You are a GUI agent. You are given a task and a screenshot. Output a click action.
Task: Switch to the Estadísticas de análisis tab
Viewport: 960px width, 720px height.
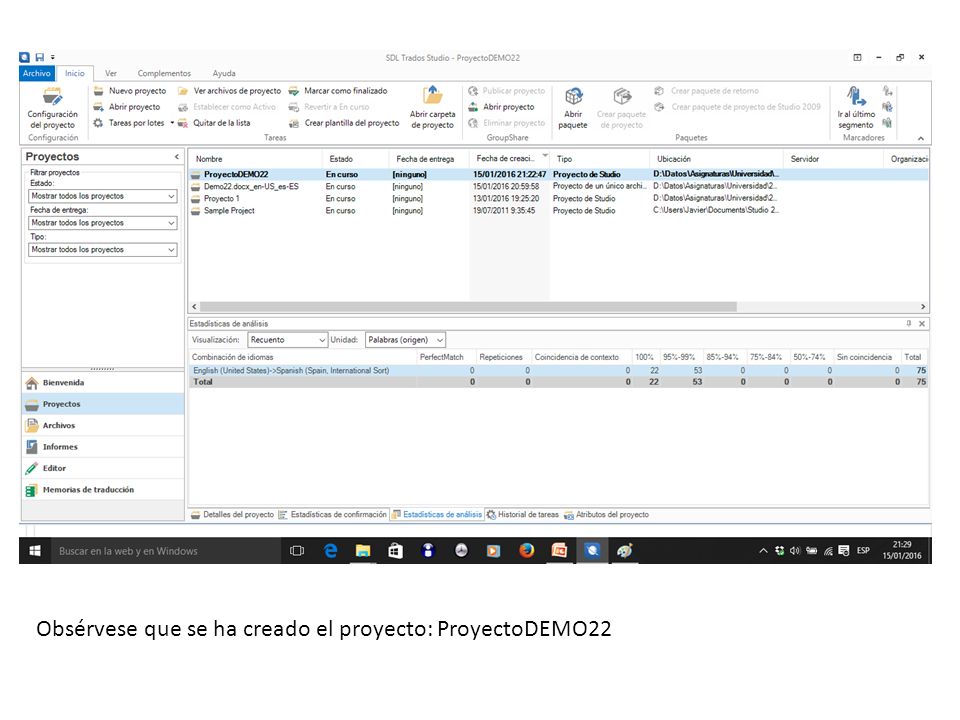click(x=437, y=515)
